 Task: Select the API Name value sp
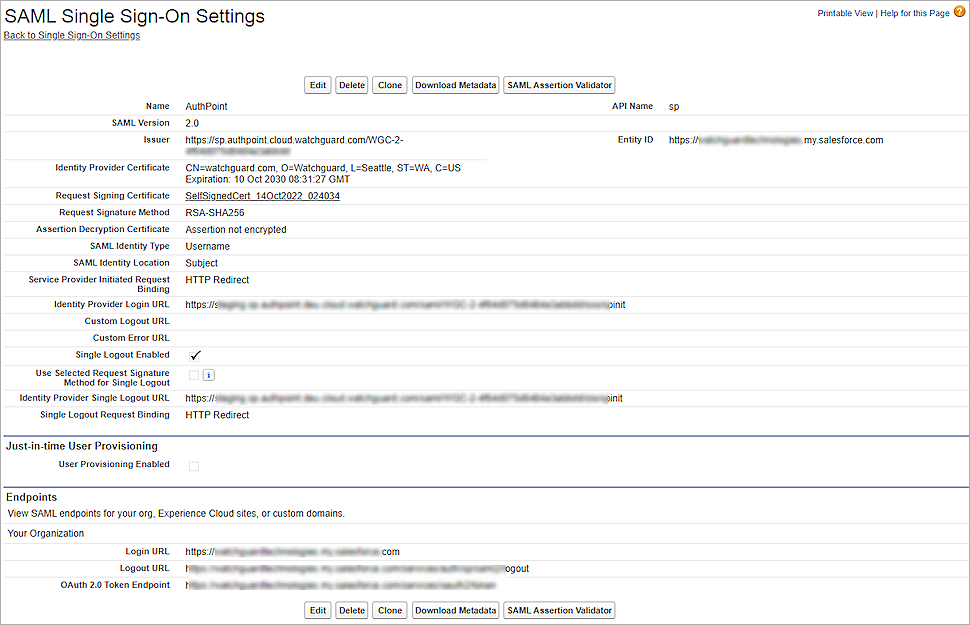pos(674,106)
